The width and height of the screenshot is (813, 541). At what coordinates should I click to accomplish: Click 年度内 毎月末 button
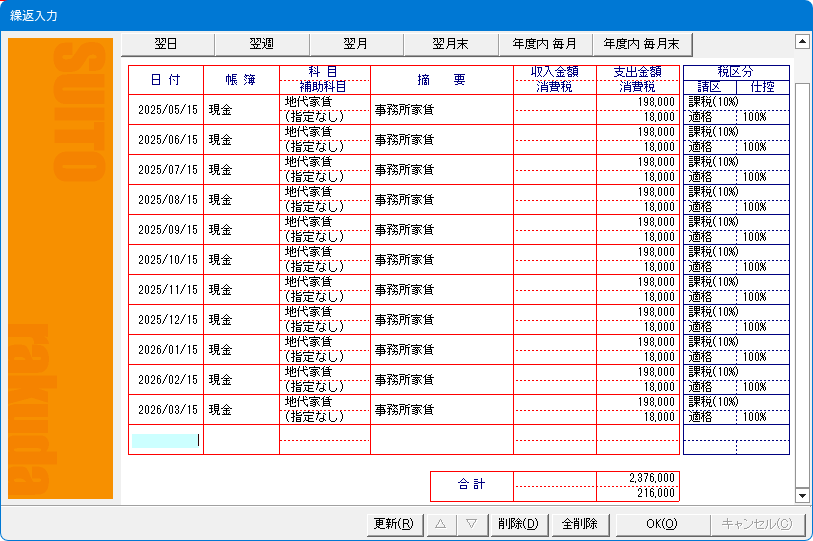(641, 44)
